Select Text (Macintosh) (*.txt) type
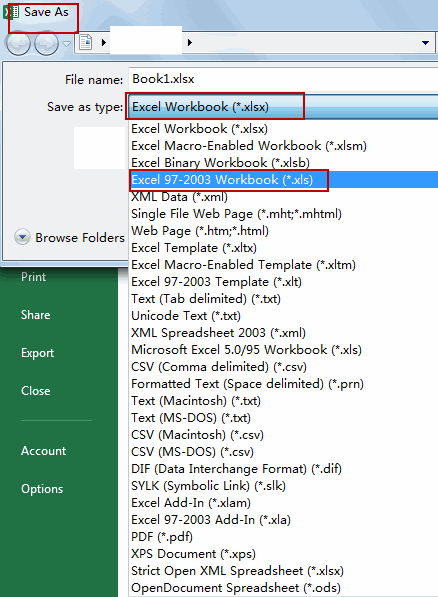The image size is (438, 597). pos(284,401)
